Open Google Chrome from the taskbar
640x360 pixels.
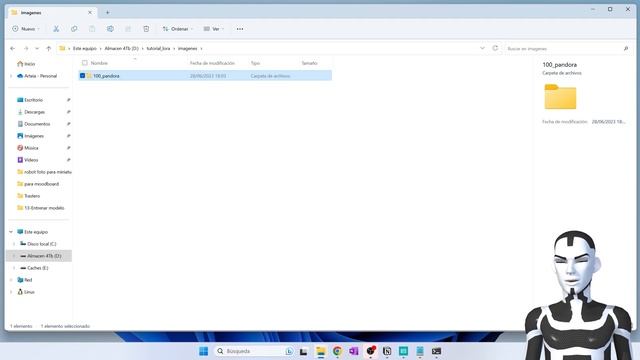[337, 351]
